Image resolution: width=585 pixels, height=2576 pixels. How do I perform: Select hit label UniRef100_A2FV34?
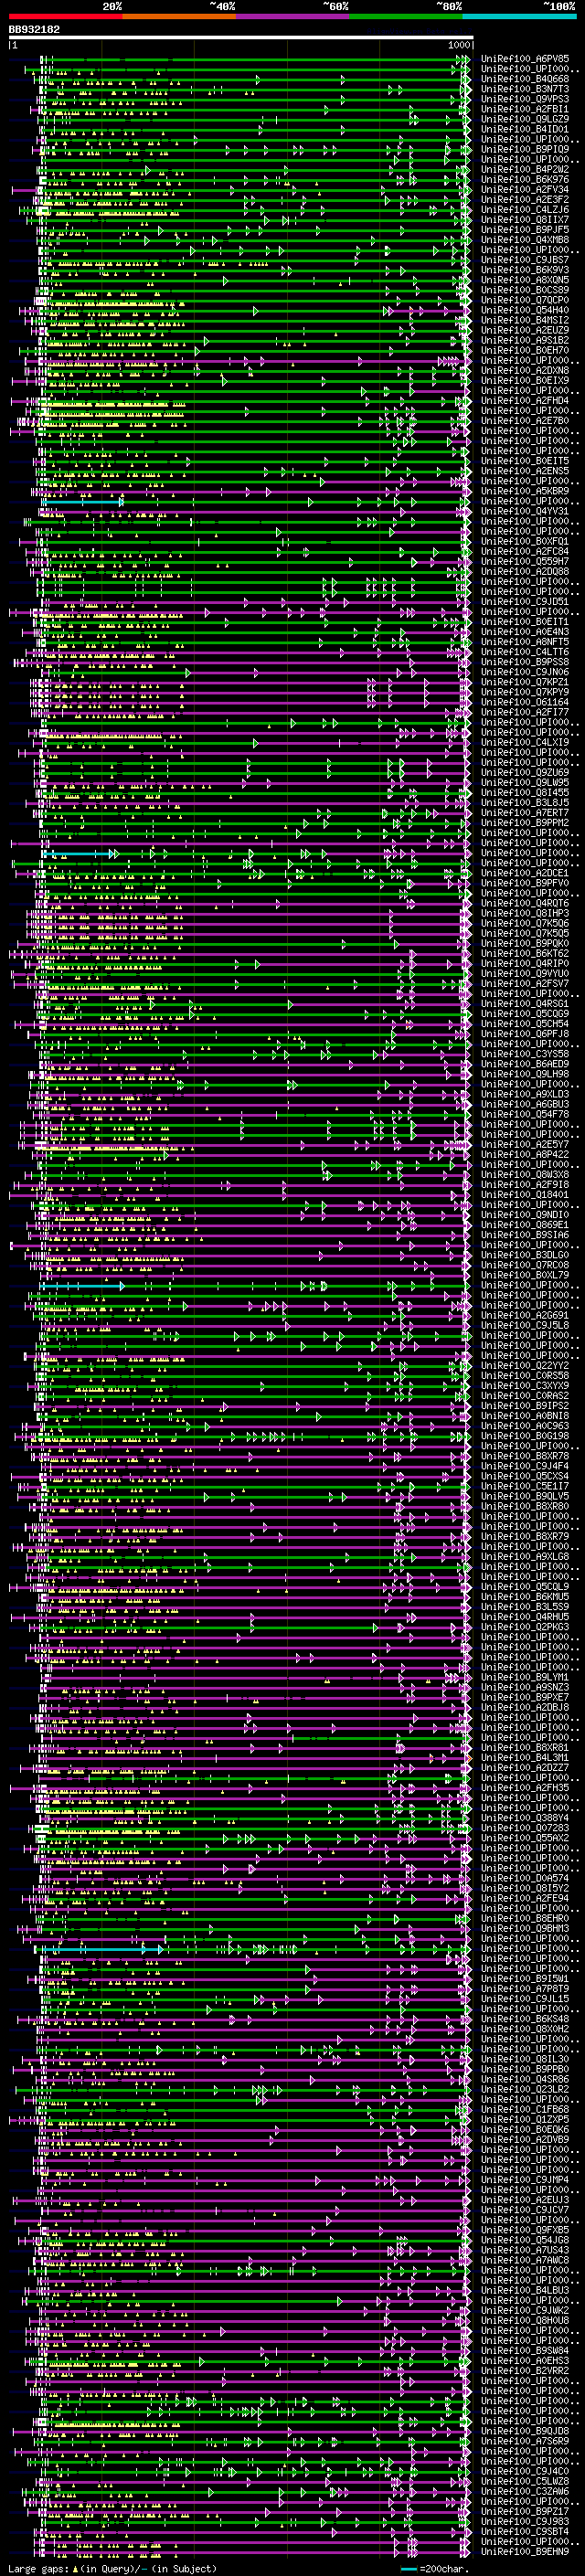click(x=525, y=189)
